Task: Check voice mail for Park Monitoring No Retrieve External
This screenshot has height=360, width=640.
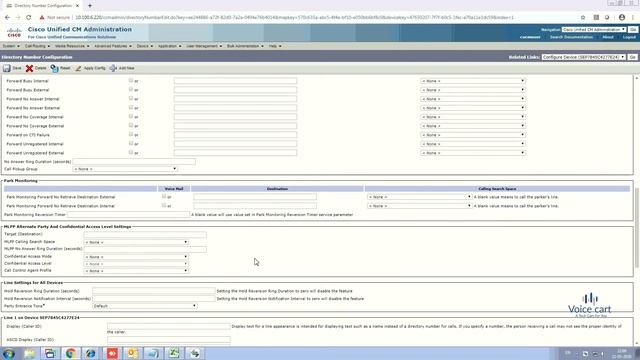Action: [x=164, y=196]
